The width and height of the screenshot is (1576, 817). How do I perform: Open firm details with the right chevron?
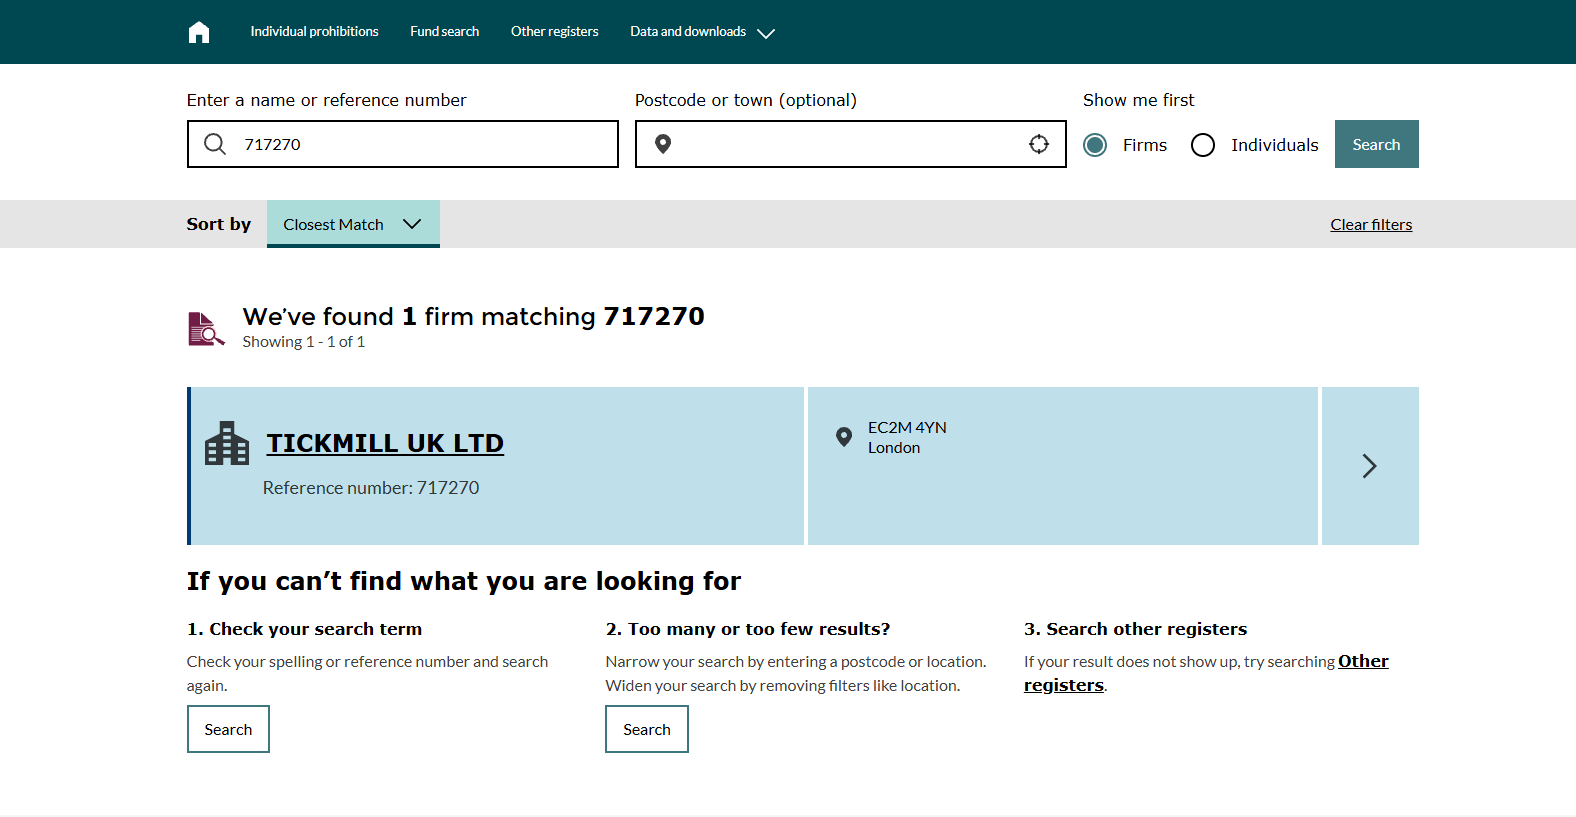pos(1370,466)
